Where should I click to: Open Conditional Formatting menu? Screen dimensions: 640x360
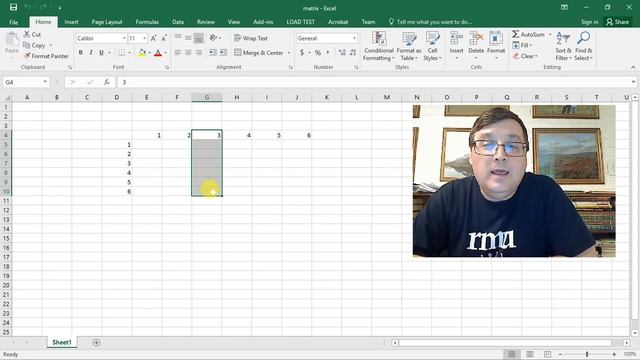(379, 46)
